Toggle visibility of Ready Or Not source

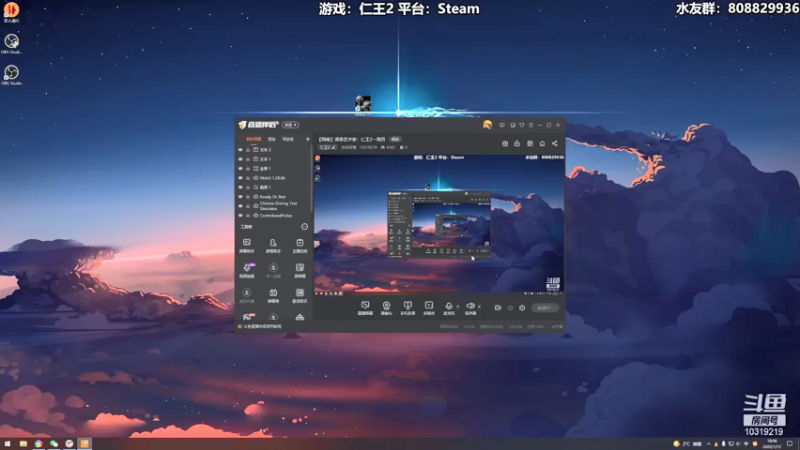pos(240,196)
